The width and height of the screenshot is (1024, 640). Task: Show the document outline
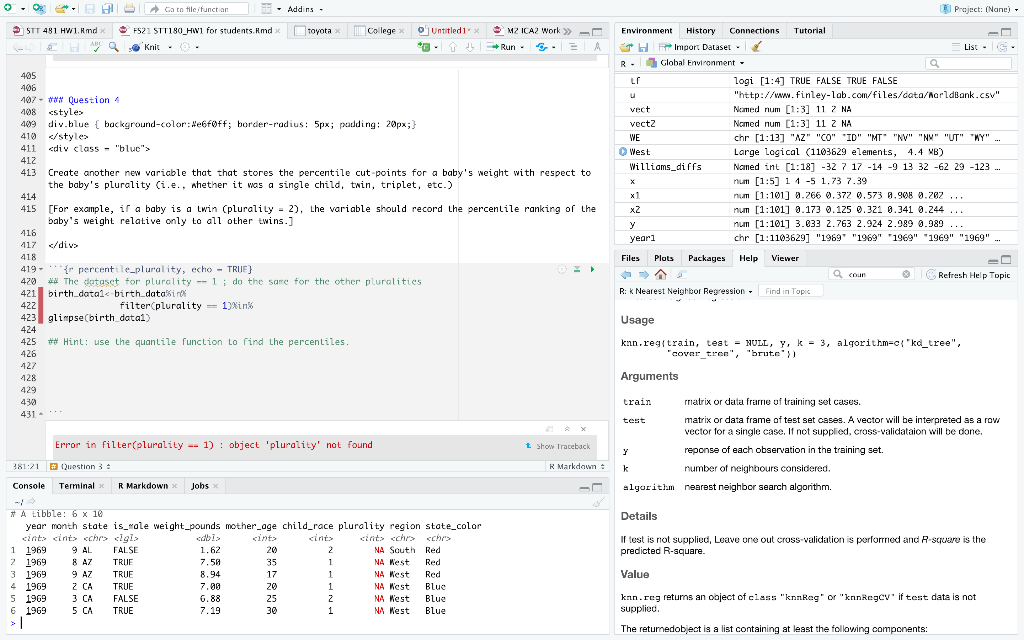[574, 46]
